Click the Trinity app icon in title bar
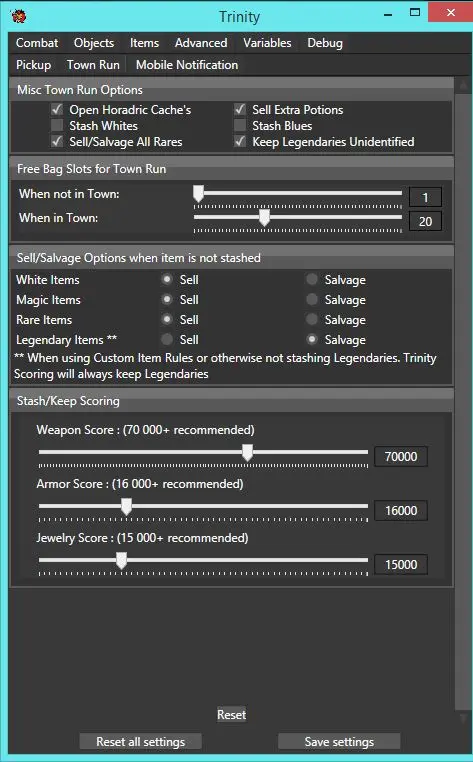The image size is (473, 762). pyautogui.click(x=19, y=16)
